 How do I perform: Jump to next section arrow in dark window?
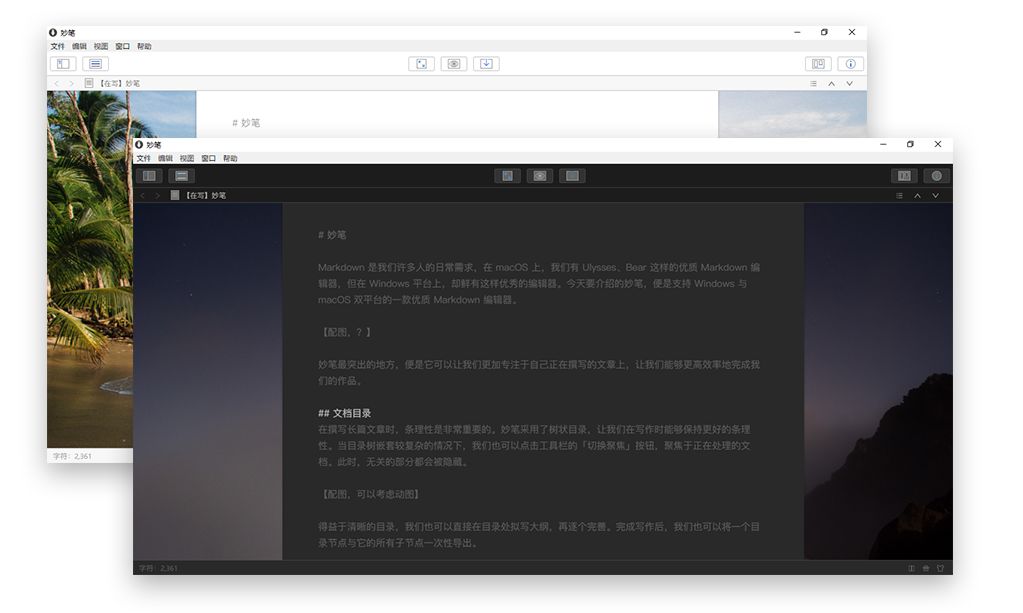coord(936,196)
